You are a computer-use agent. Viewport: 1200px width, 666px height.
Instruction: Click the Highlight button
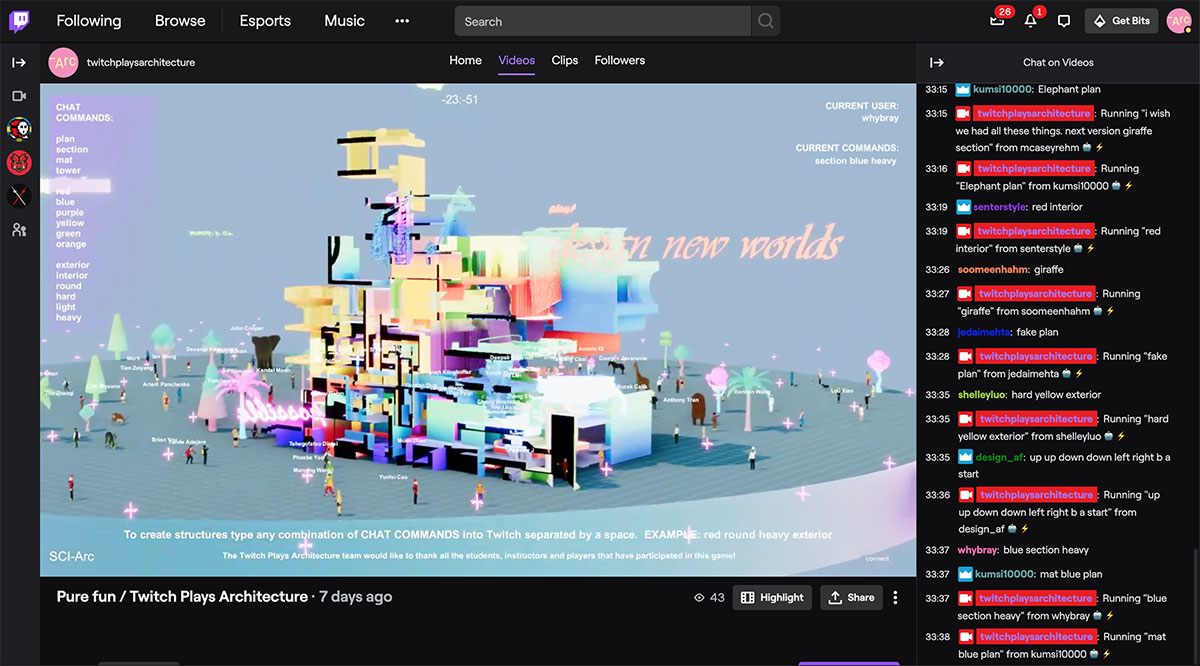[772, 598]
